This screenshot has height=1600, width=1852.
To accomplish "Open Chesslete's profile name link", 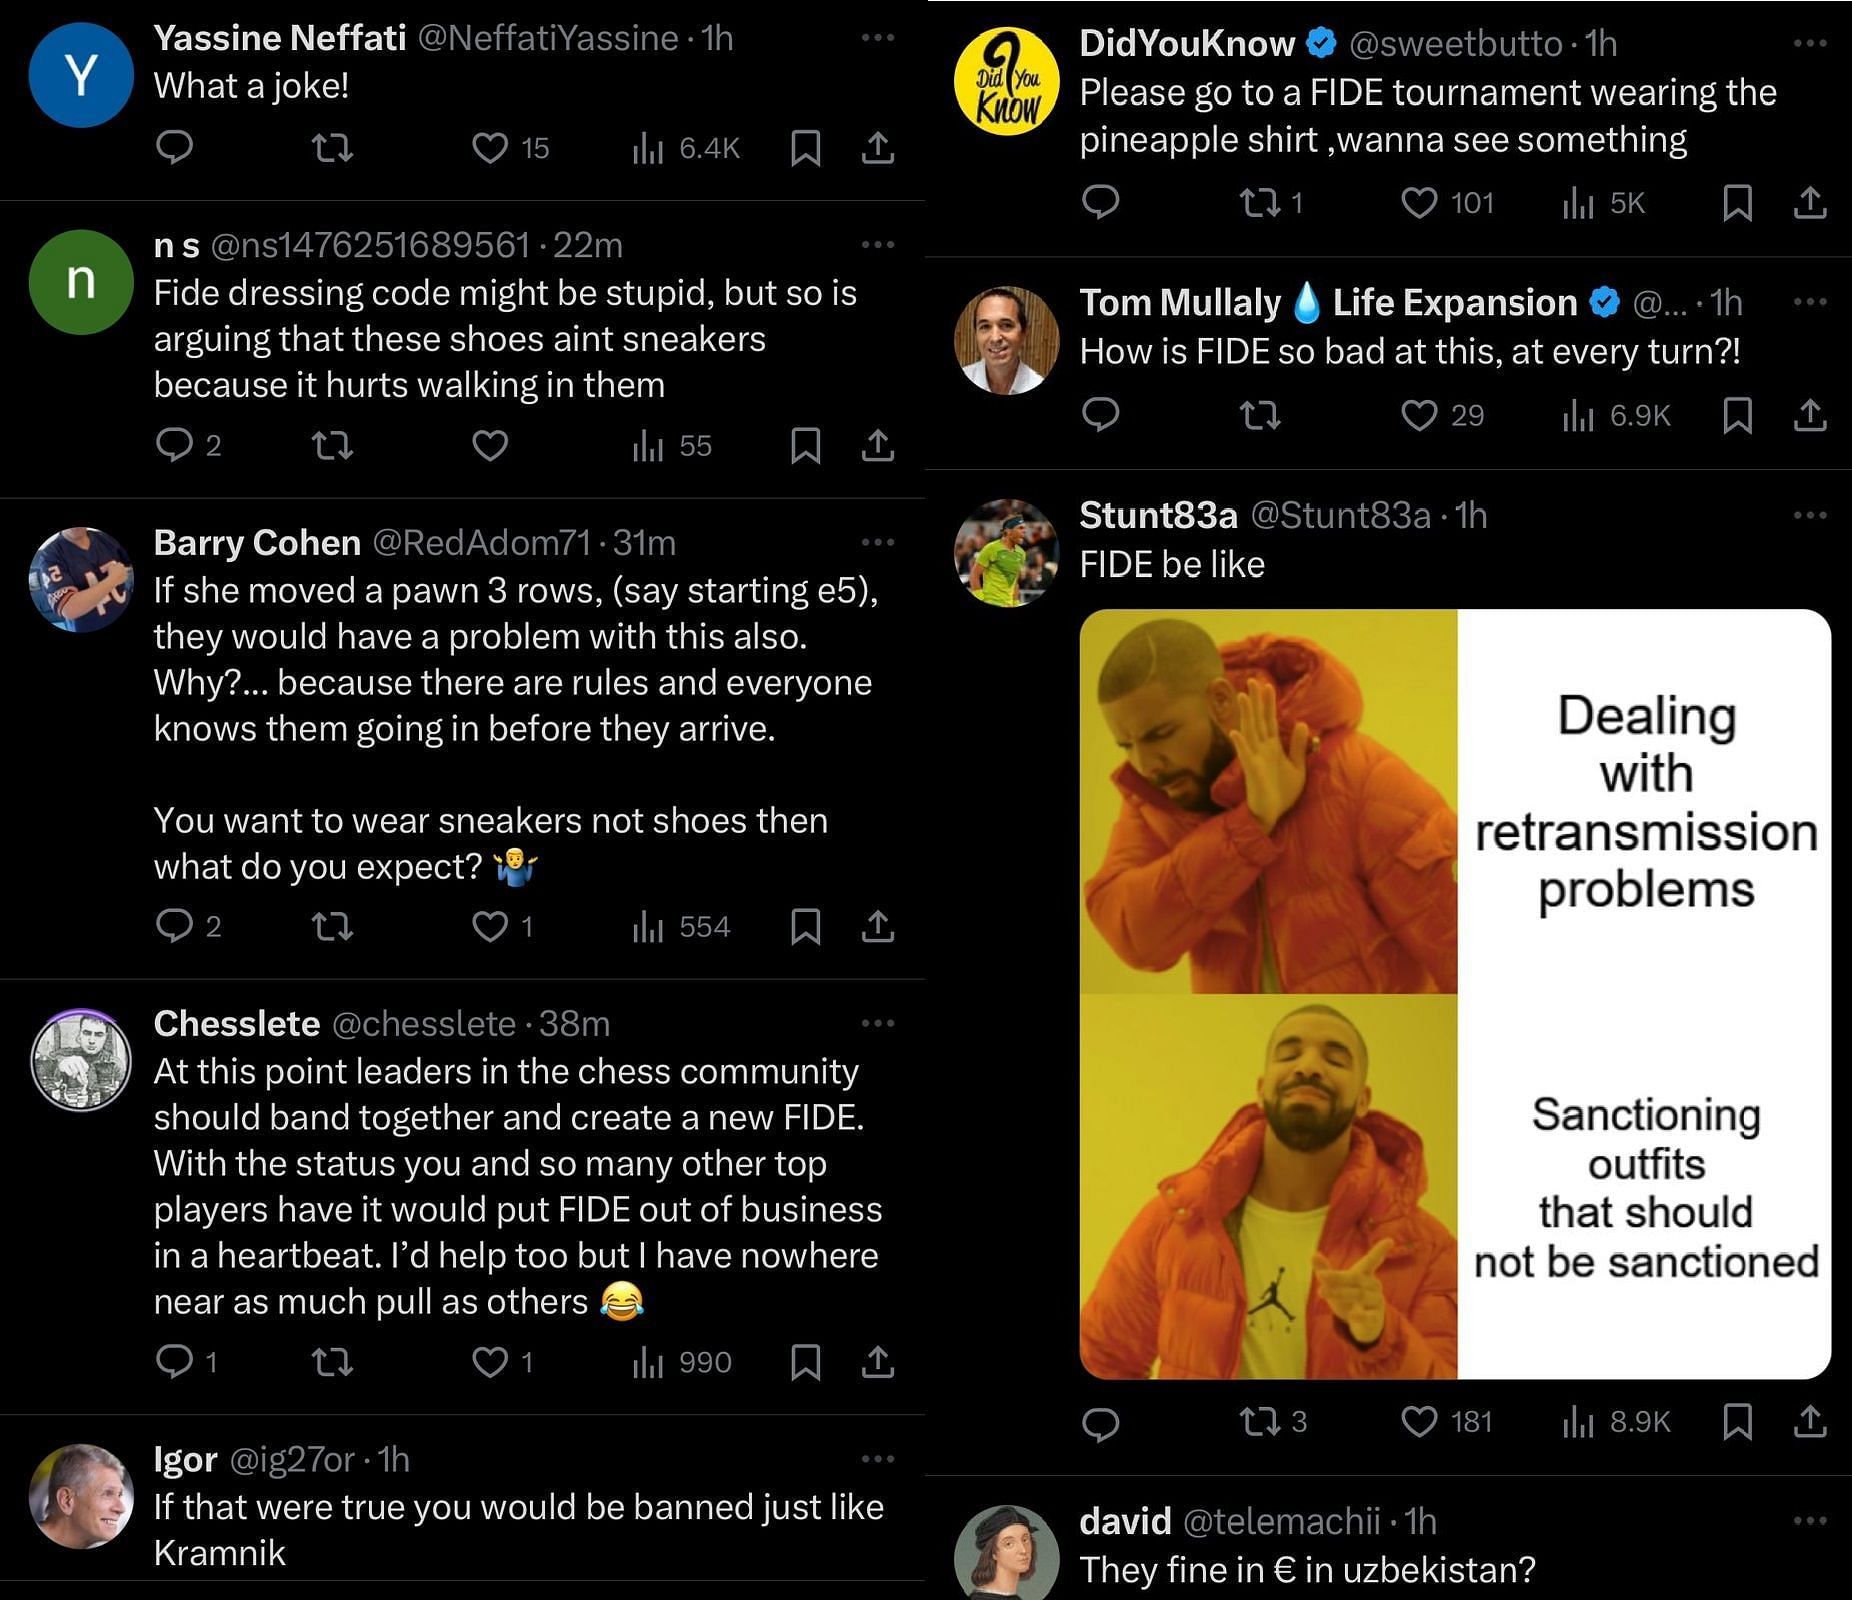I will pyautogui.click(x=237, y=1023).
